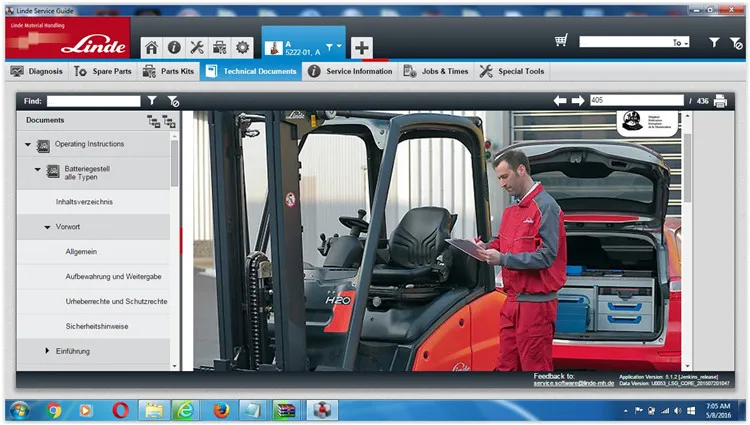Open Service Information tab
The image size is (750, 425).
(350, 71)
